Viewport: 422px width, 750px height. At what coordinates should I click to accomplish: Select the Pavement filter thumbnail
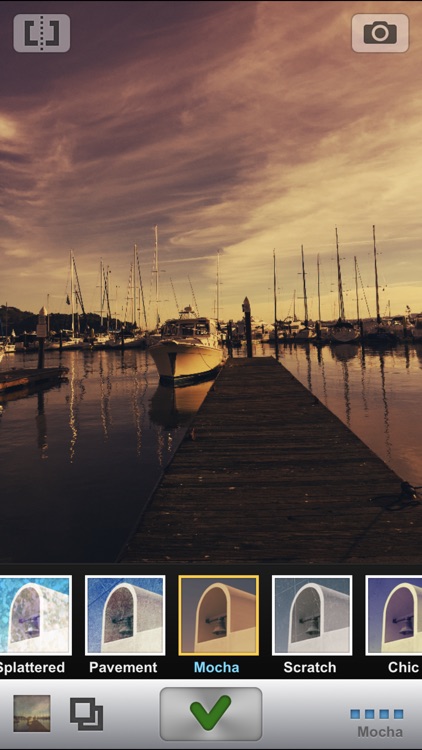coord(125,615)
